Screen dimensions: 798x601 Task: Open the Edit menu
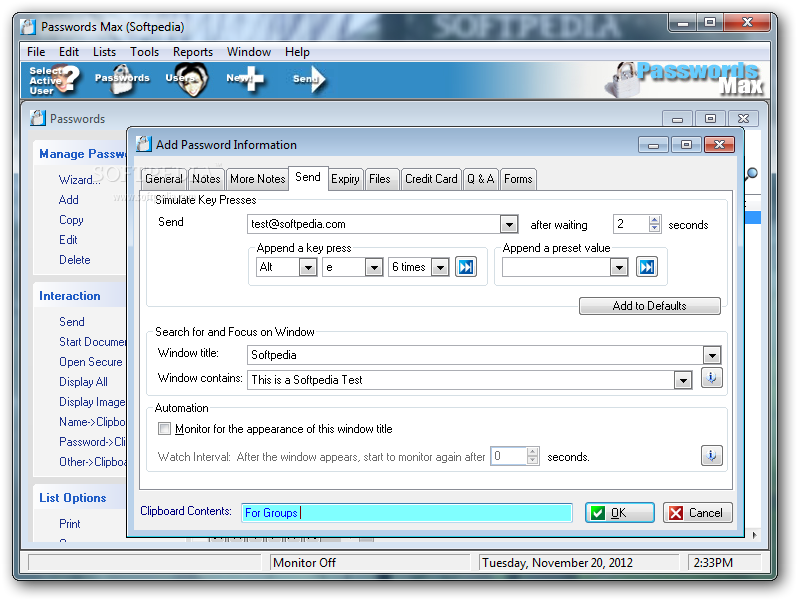69,52
